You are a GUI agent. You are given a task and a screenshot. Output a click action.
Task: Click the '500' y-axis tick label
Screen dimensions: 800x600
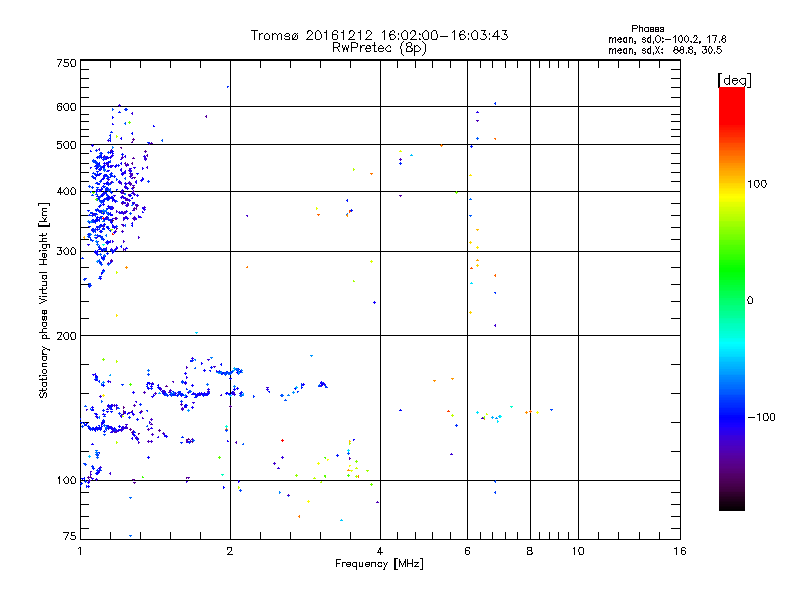tap(67, 145)
